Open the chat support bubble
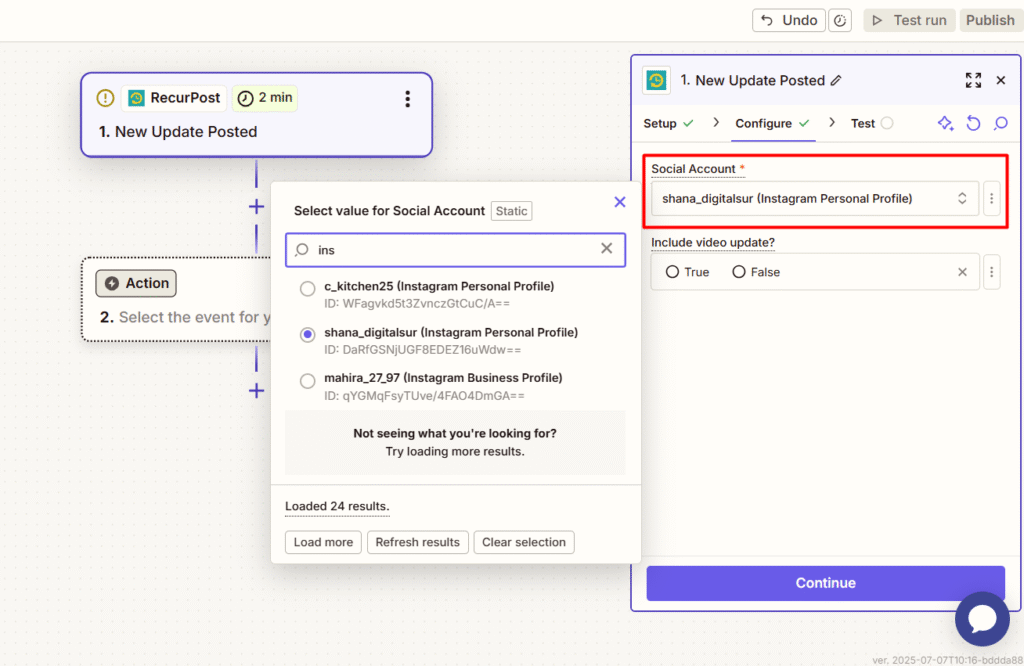 tap(982, 619)
